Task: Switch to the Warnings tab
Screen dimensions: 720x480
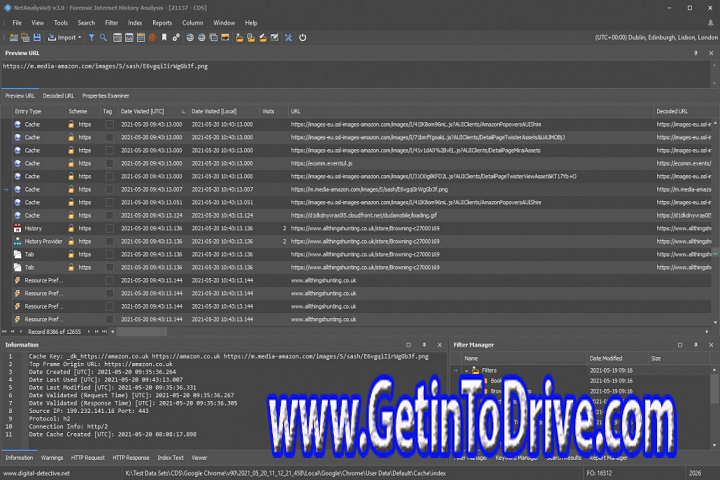Action: pyautogui.click(x=52, y=458)
